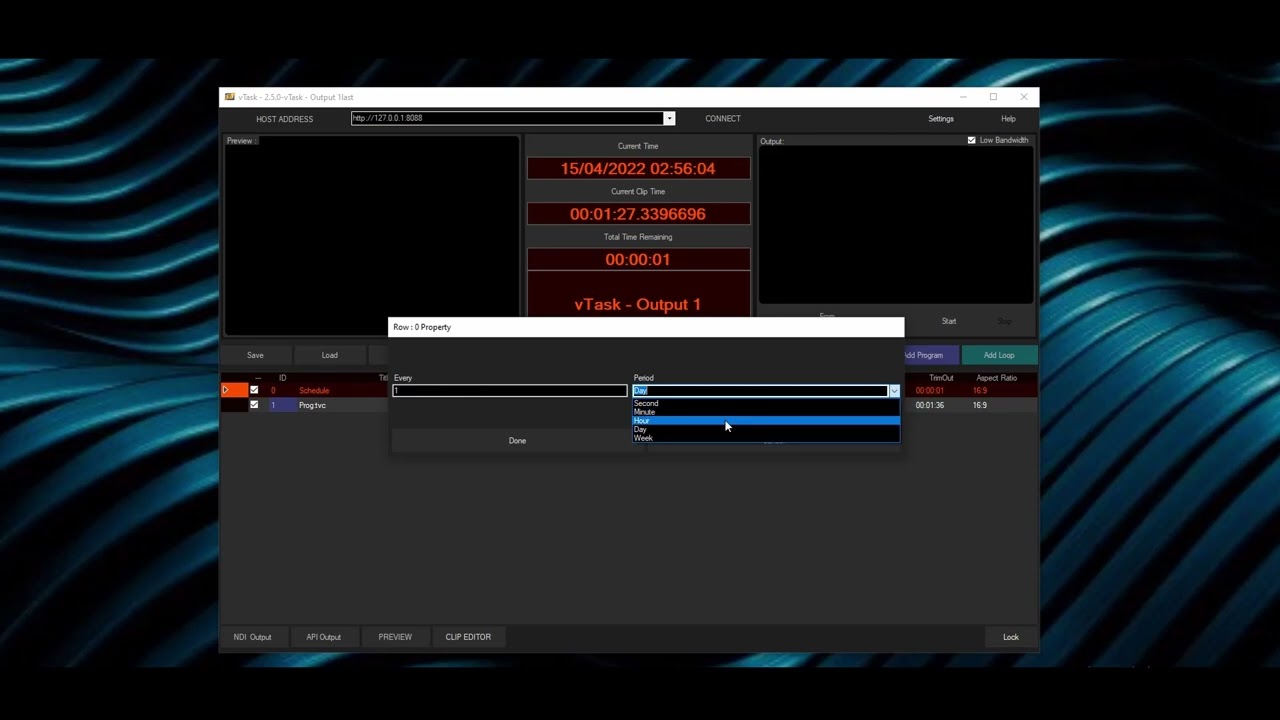This screenshot has height=720, width=1280.
Task: Click the Lock button
Action: coord(1011,637)
